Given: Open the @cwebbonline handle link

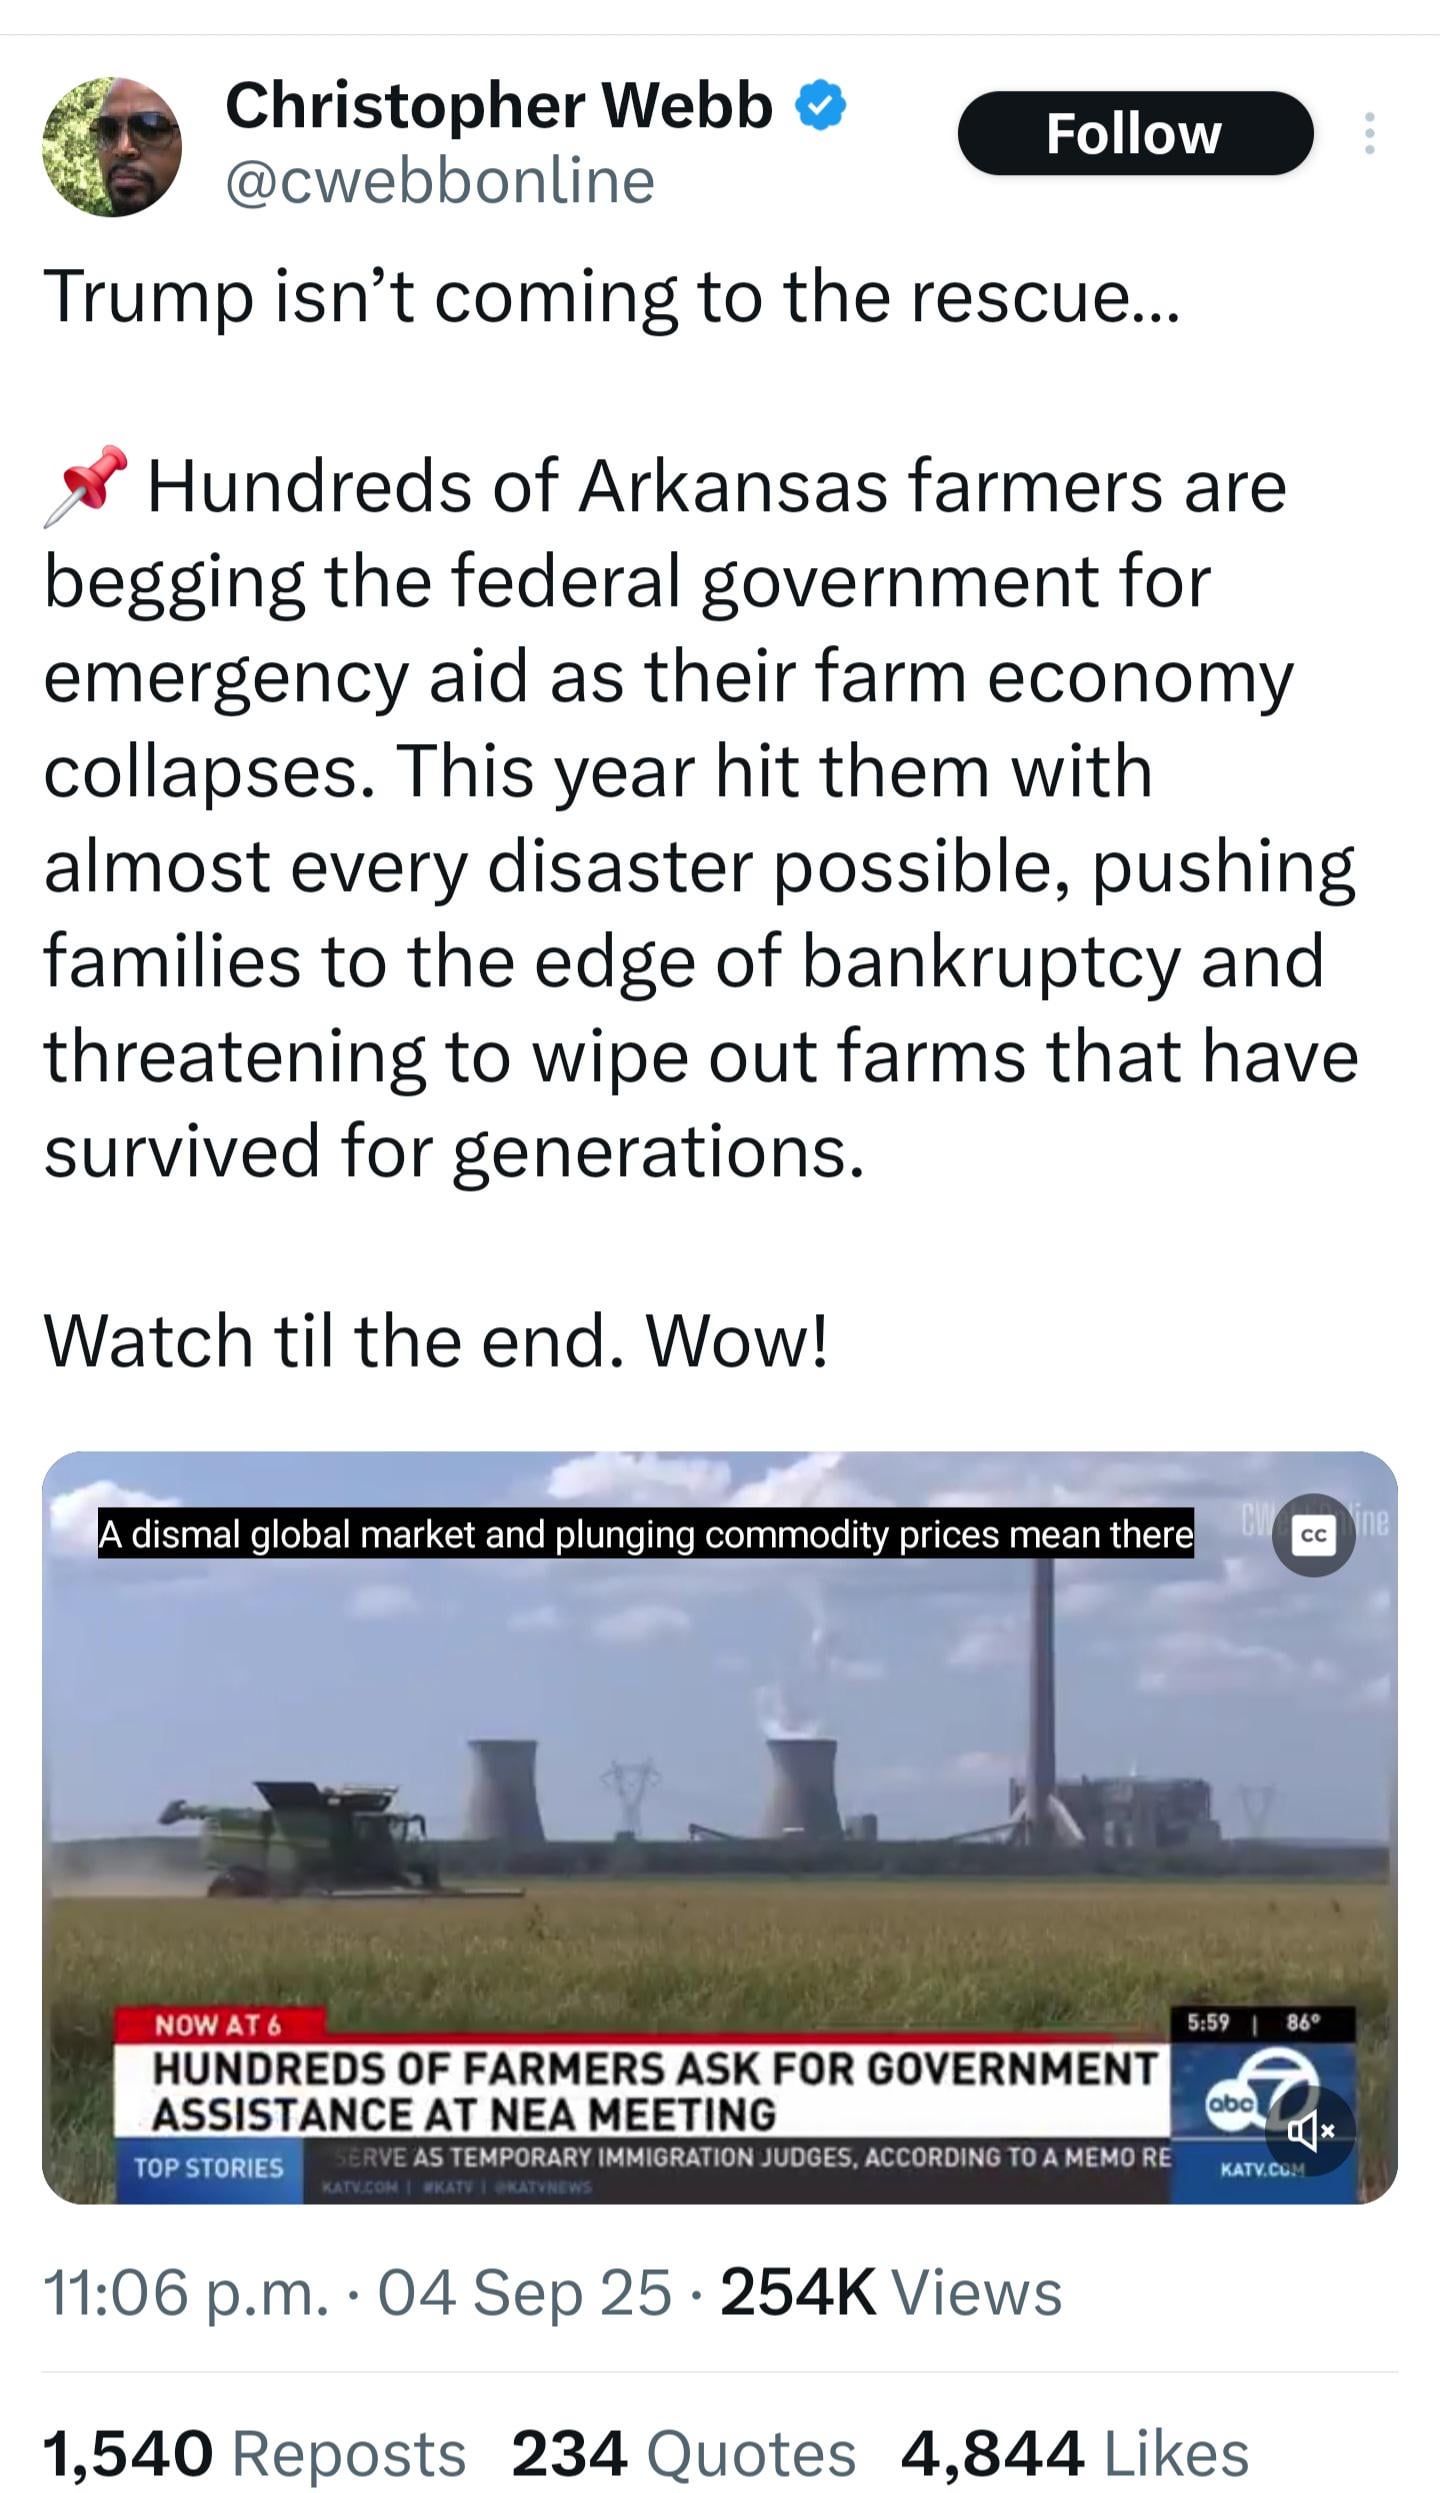Looking at the screenshot, I should click(440, 181).
